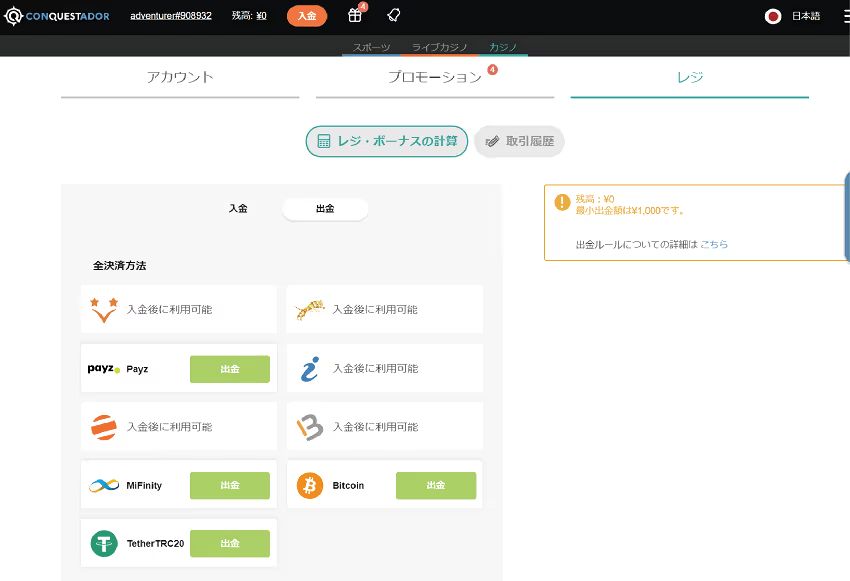Image resolution: width=850 pixels, height=581 pixels.
Task: Select the 出金 withdrawal toggle
Action: coord(325,209)
